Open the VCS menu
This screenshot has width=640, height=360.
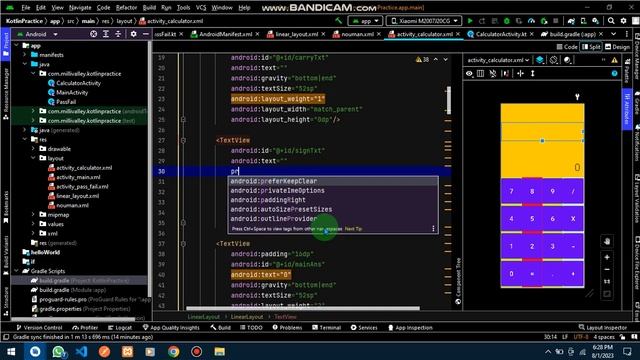pos(201,8)
